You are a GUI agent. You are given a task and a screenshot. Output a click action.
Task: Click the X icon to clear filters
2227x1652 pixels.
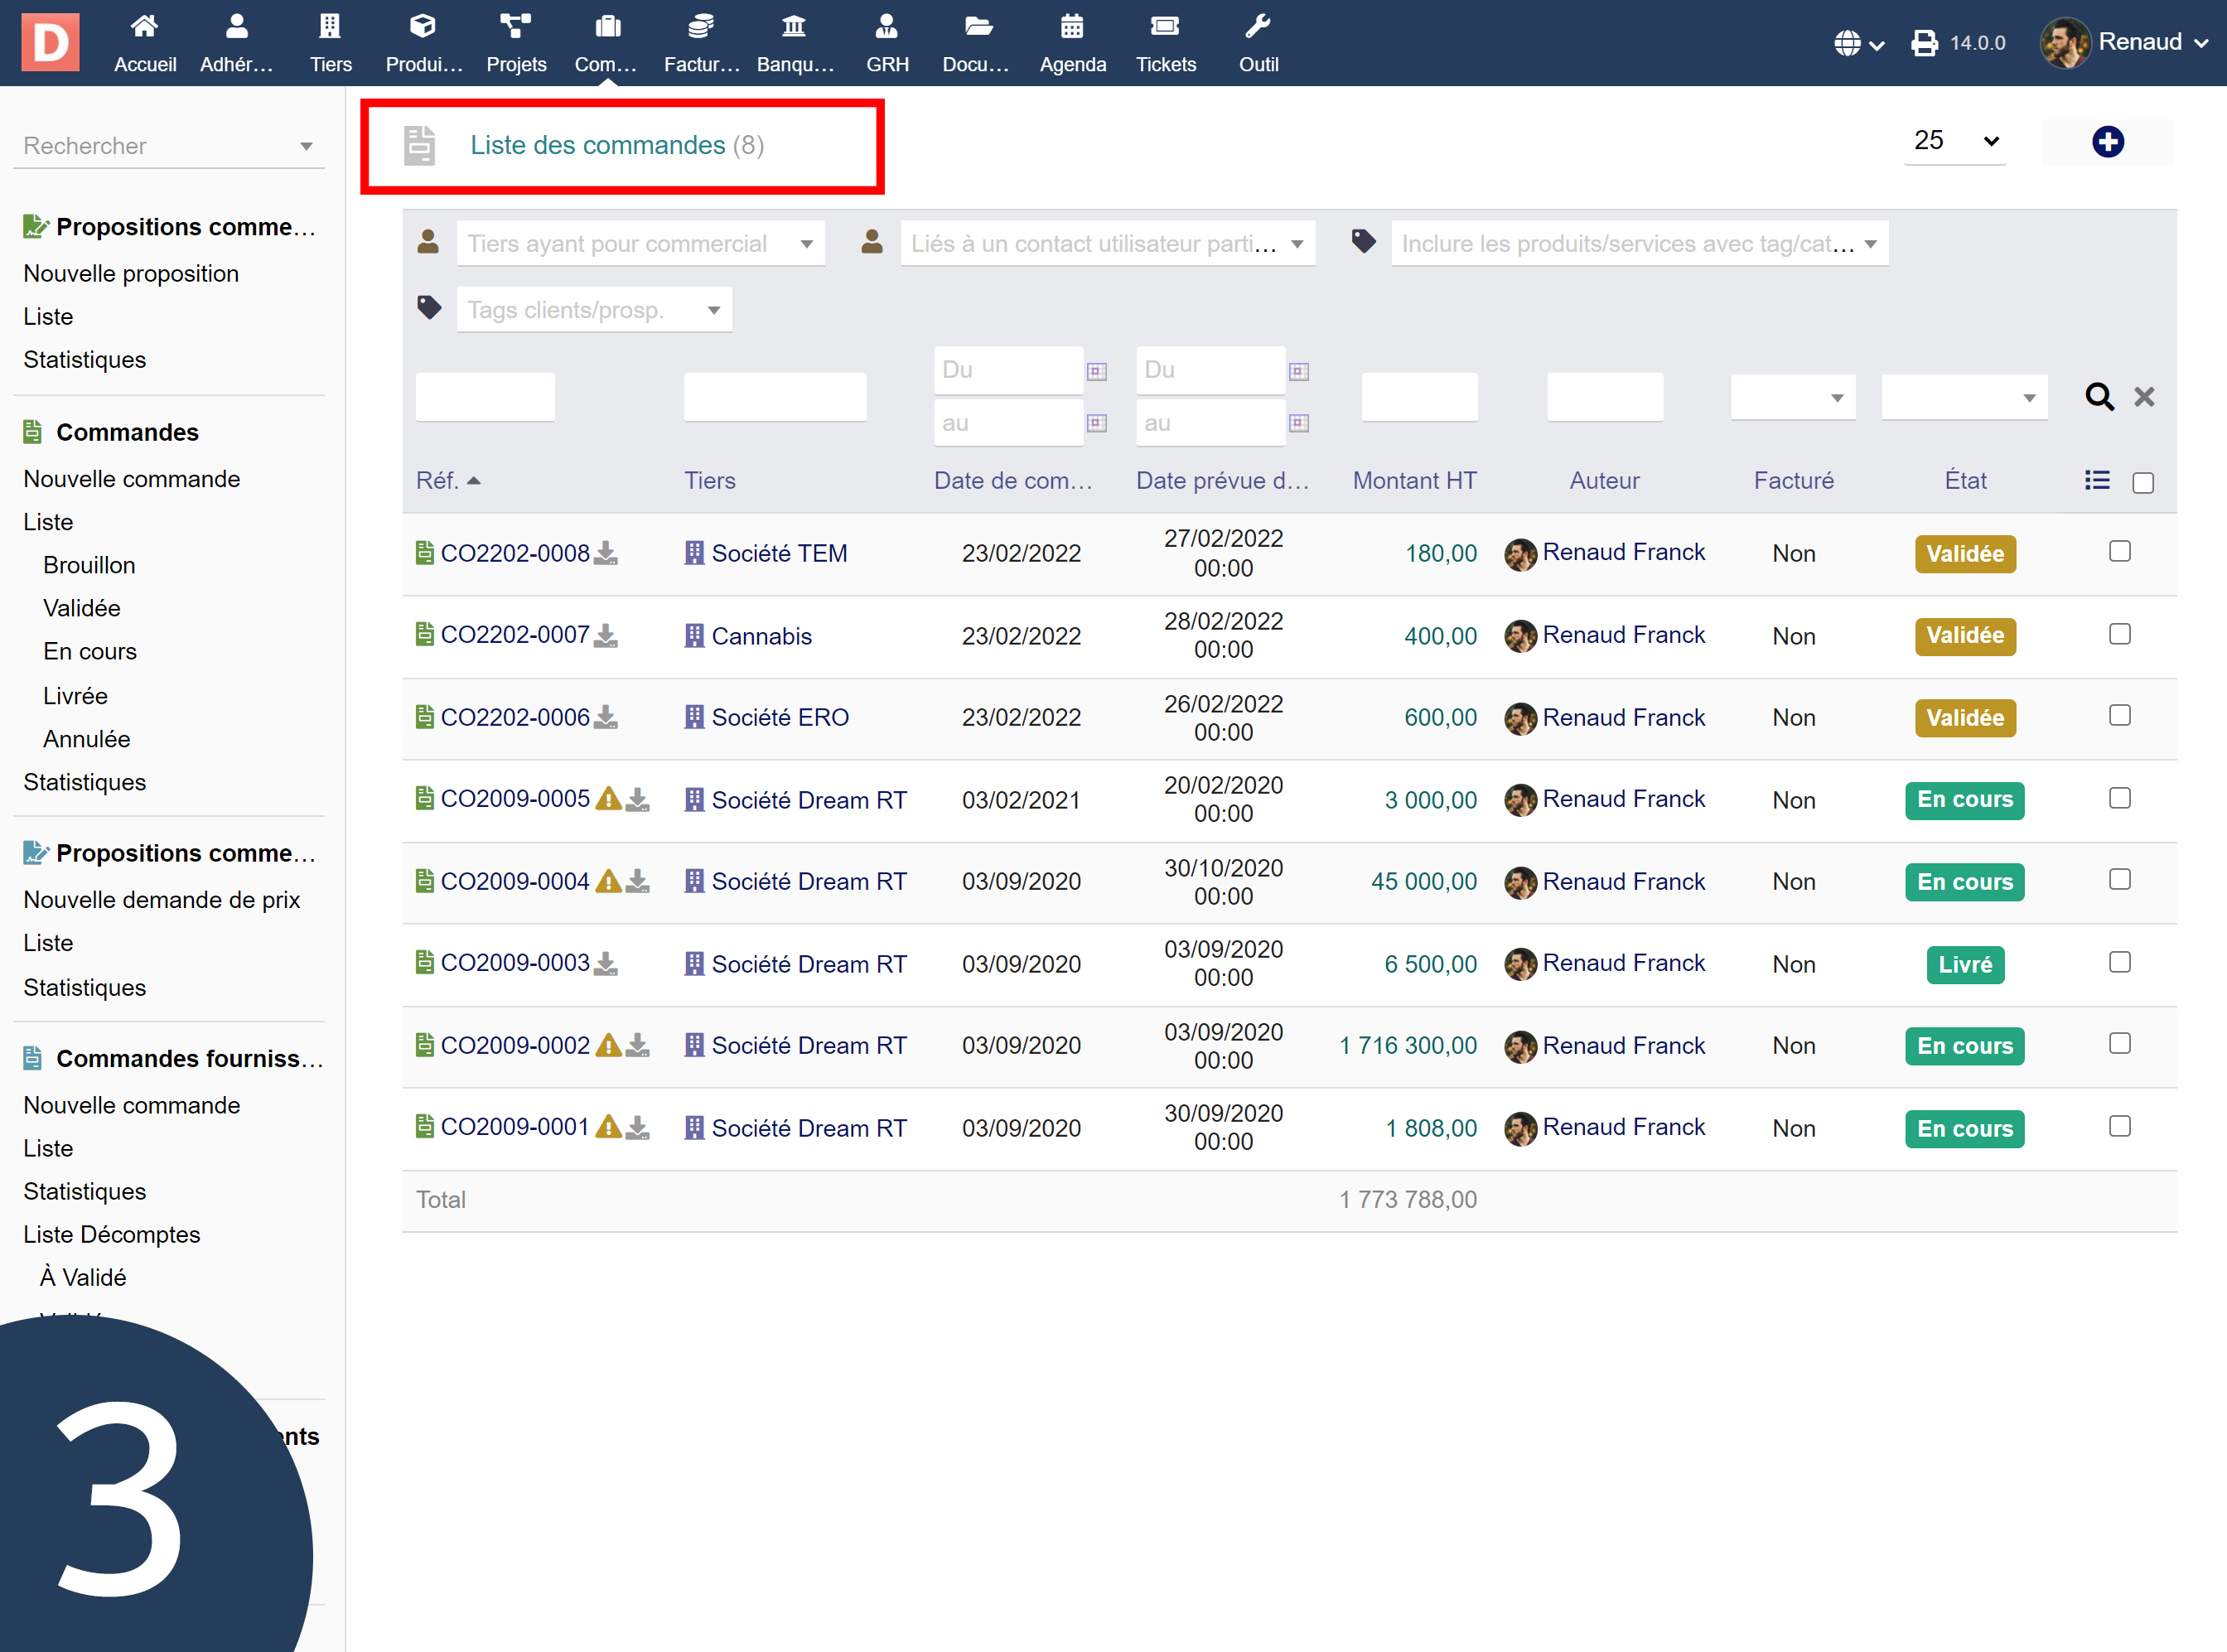point(2144,397)
